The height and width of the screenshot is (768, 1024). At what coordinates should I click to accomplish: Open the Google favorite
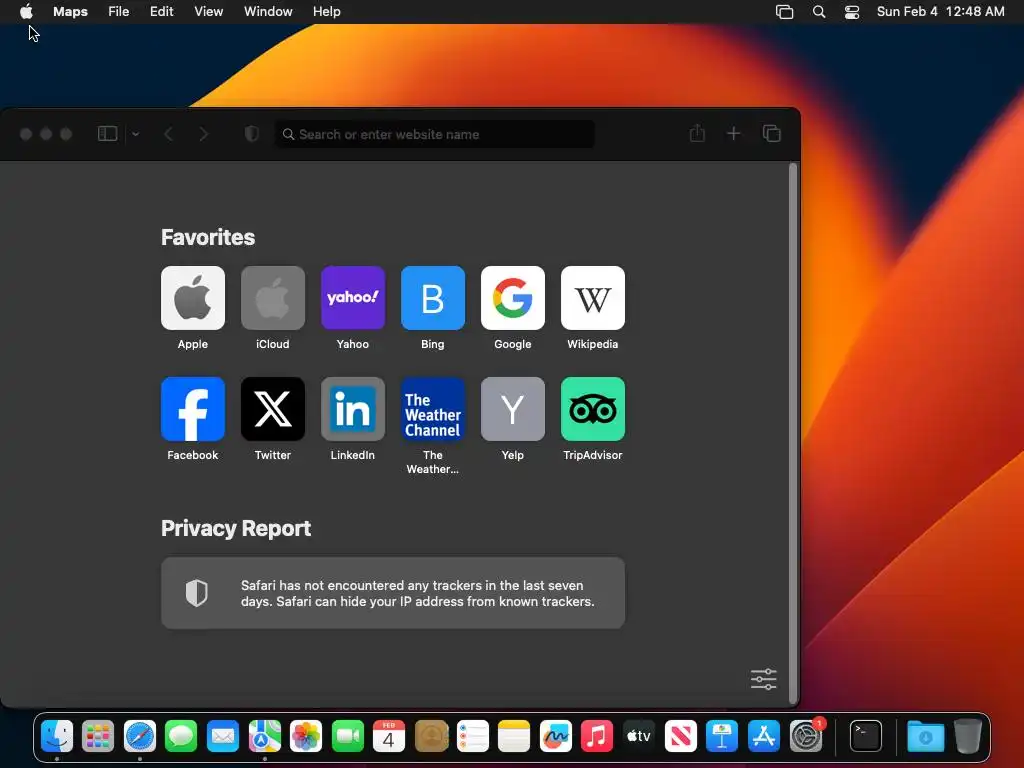(513, 298)
